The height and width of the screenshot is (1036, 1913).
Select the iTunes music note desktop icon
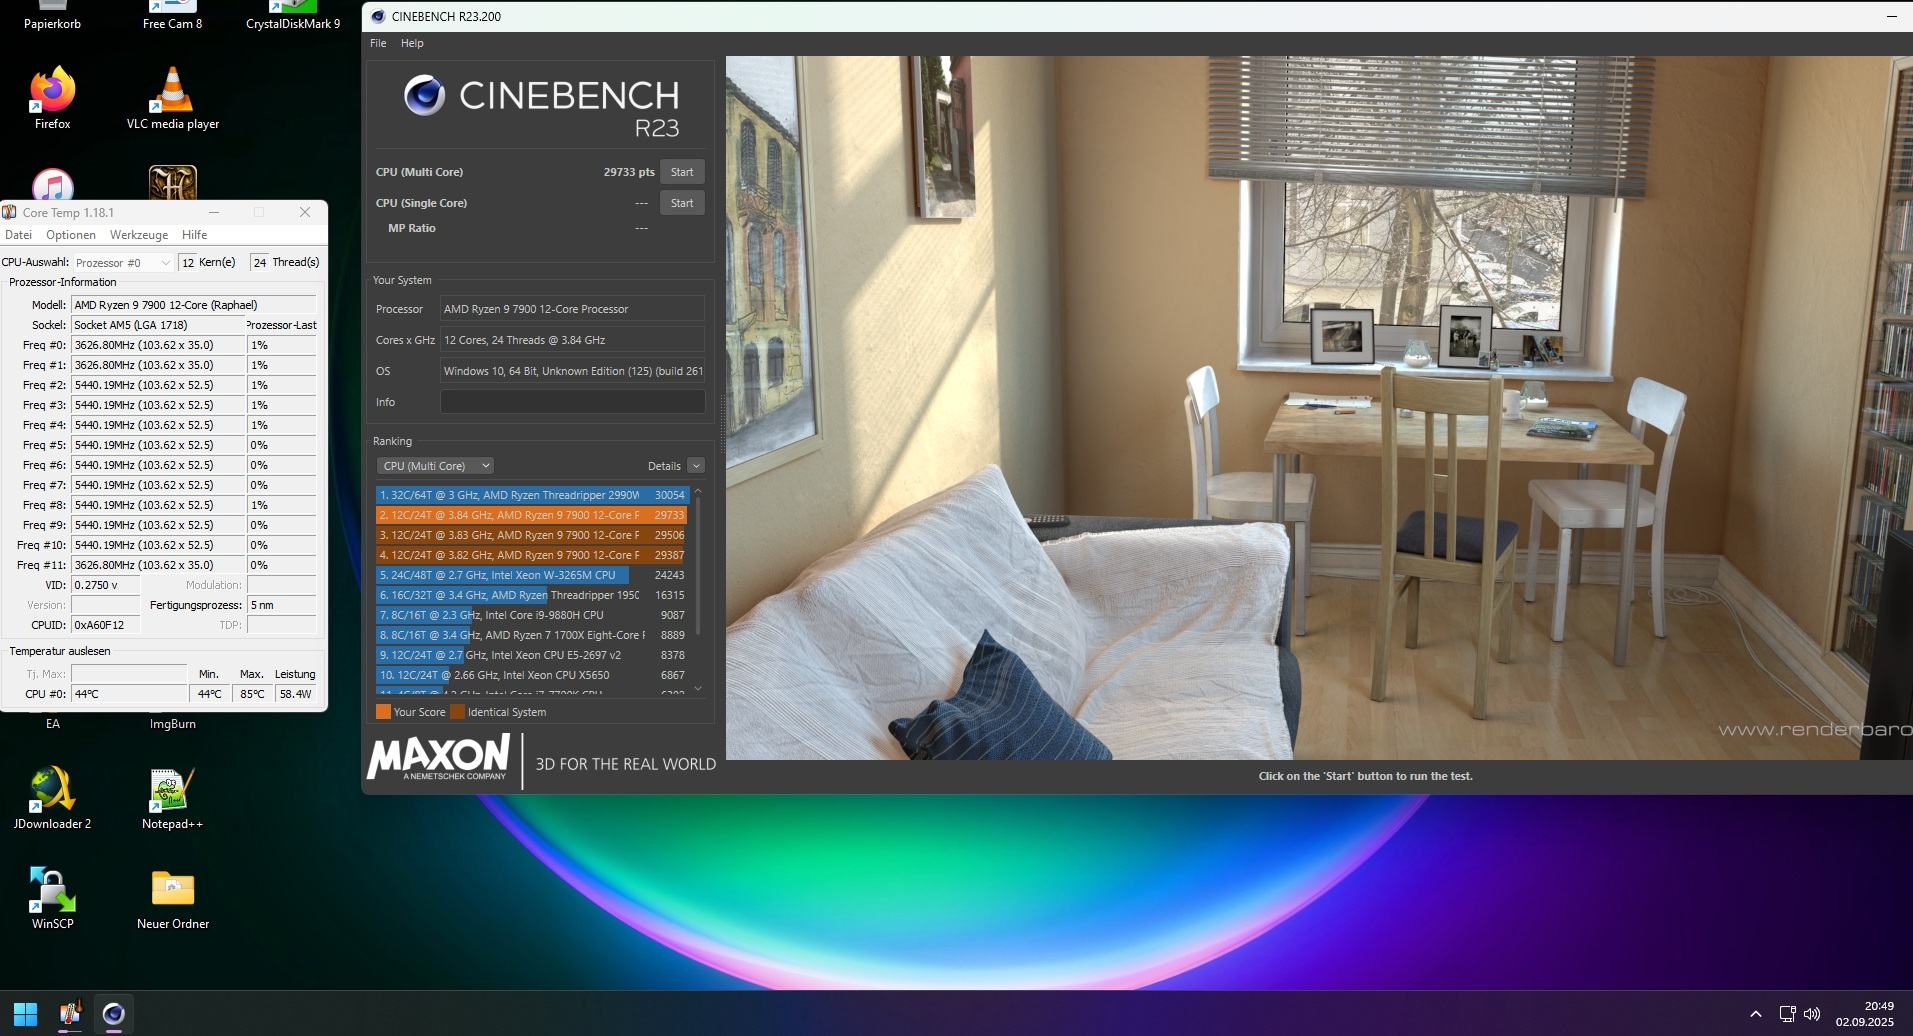point(52,185)
